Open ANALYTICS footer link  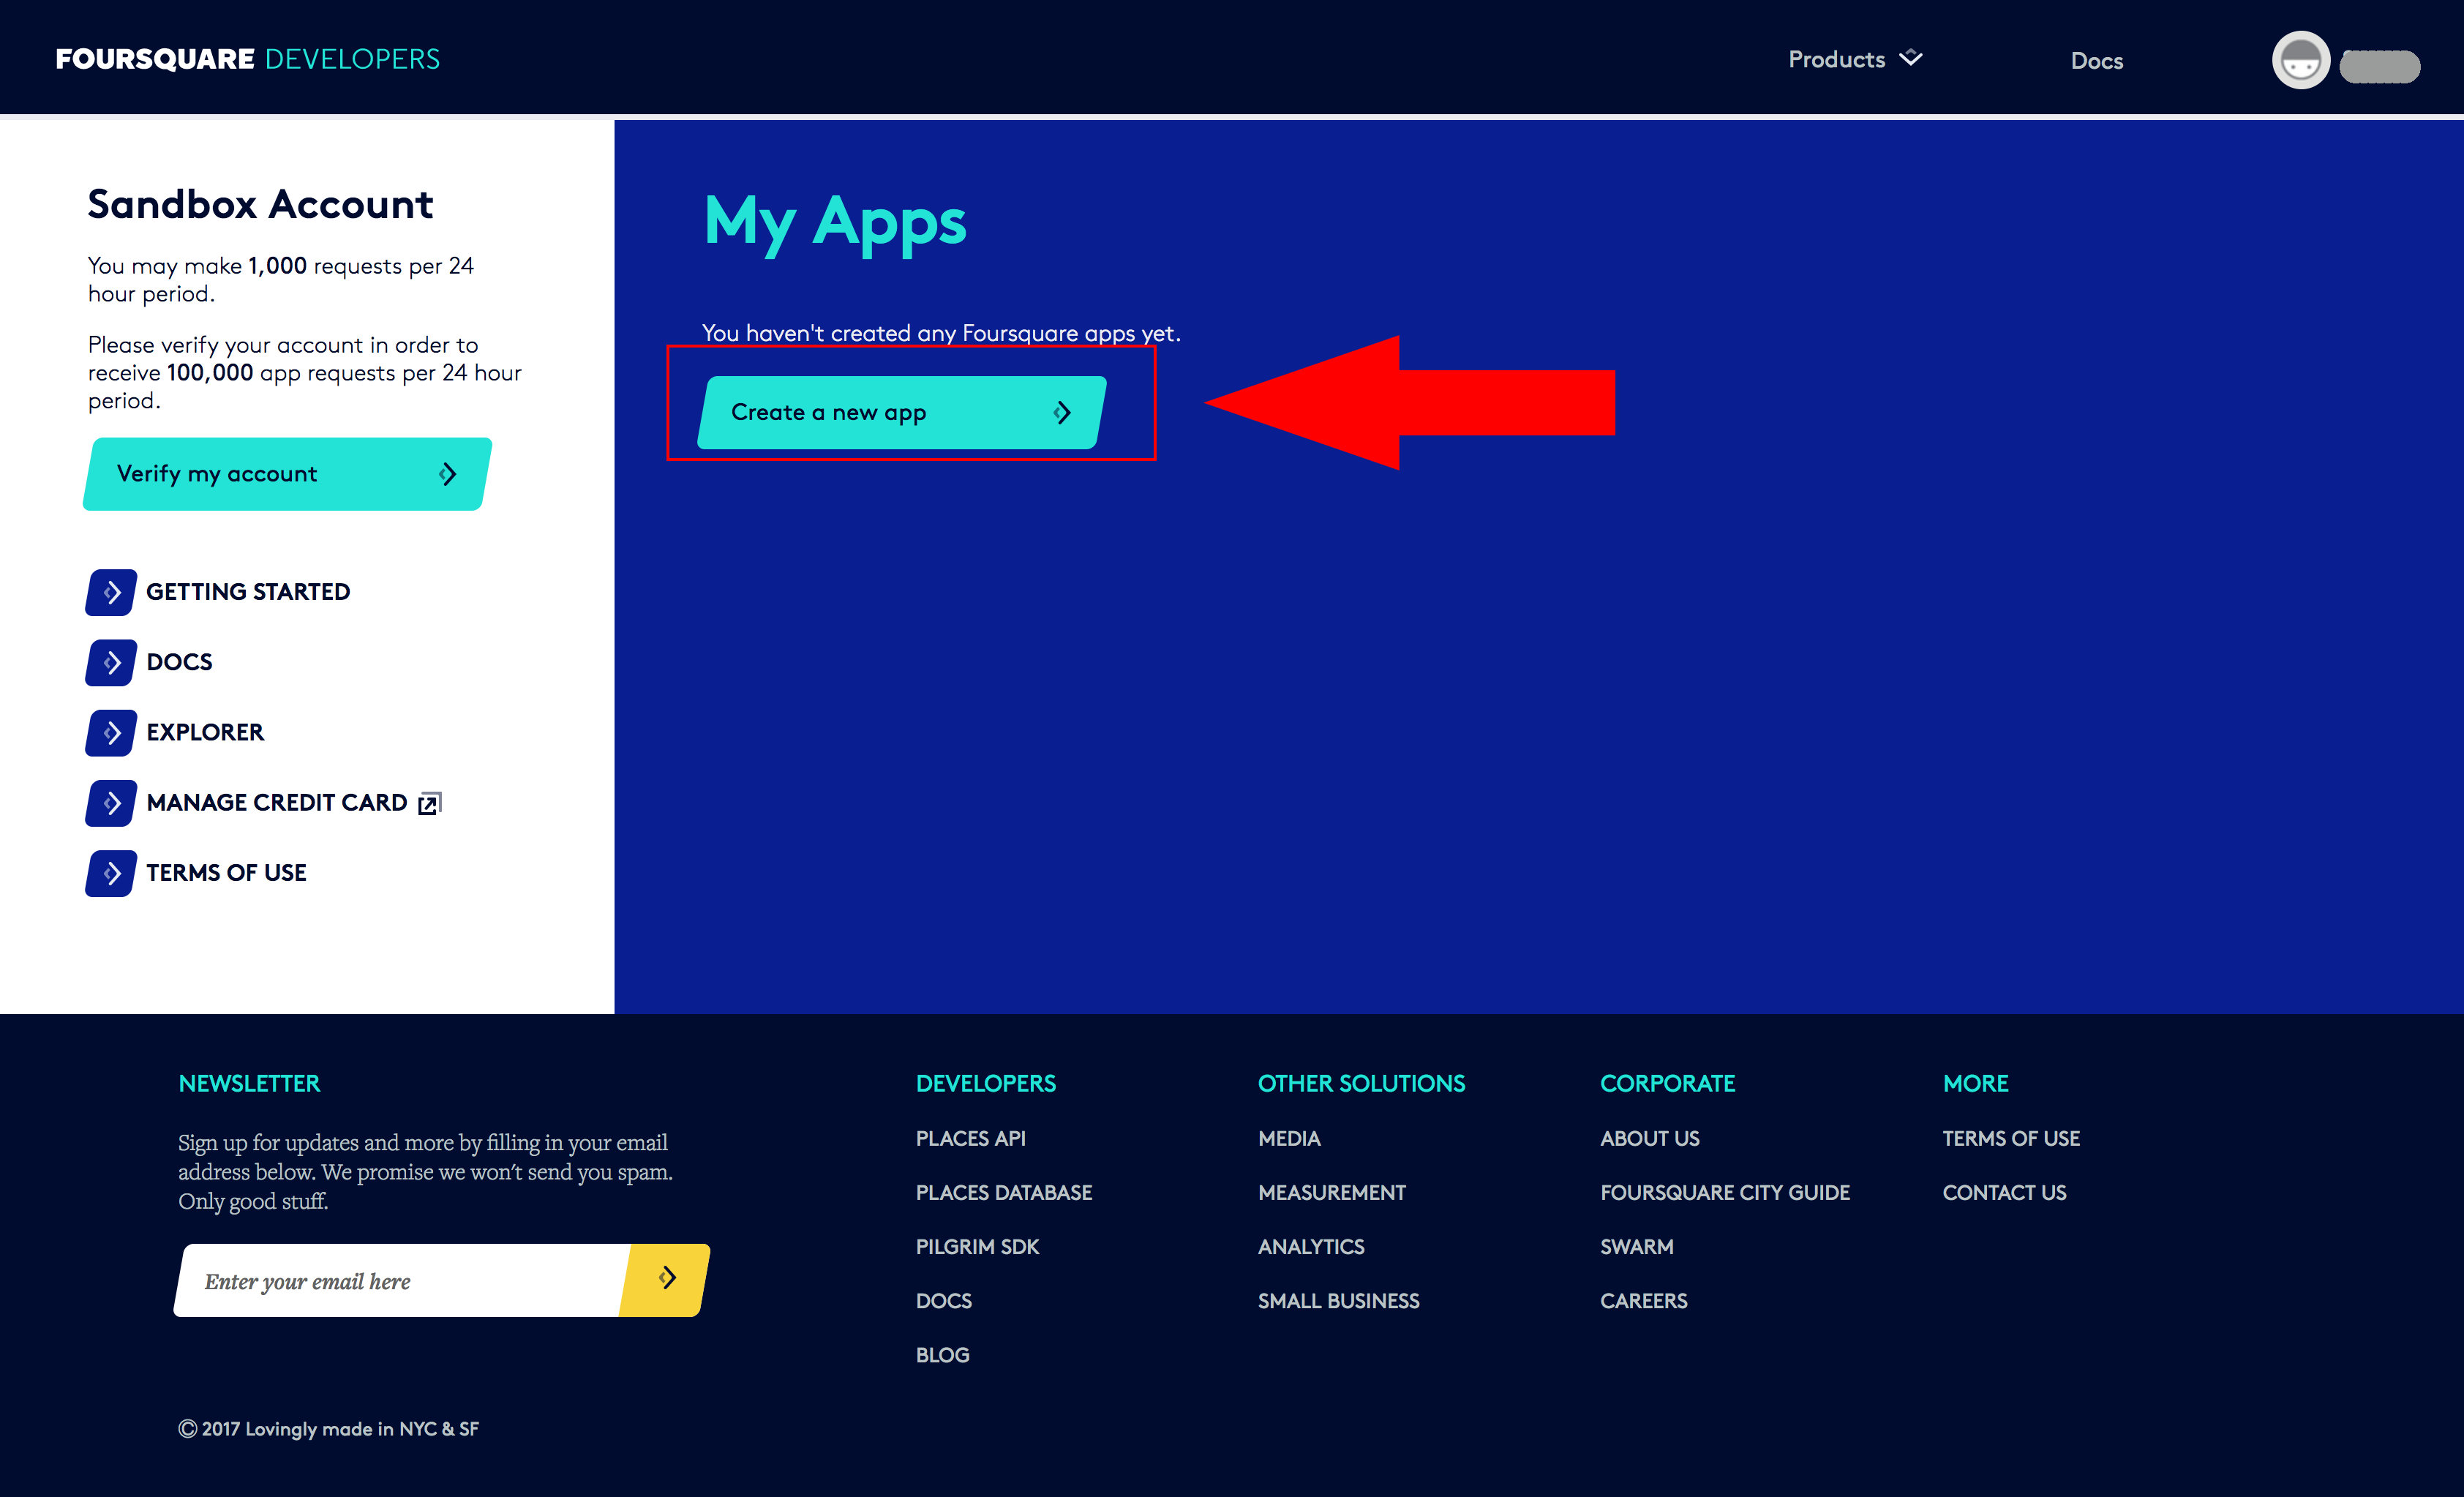pos(1310,1246)
